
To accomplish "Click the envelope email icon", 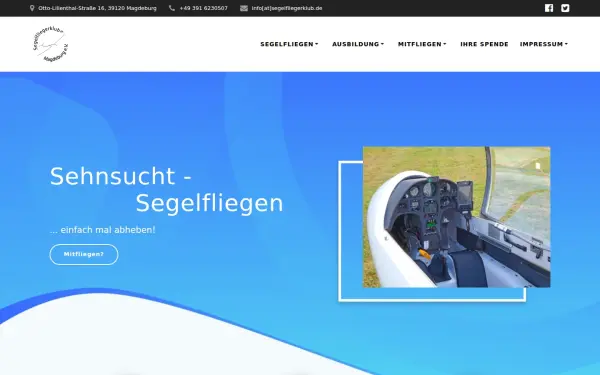I will tap(244, 8).
